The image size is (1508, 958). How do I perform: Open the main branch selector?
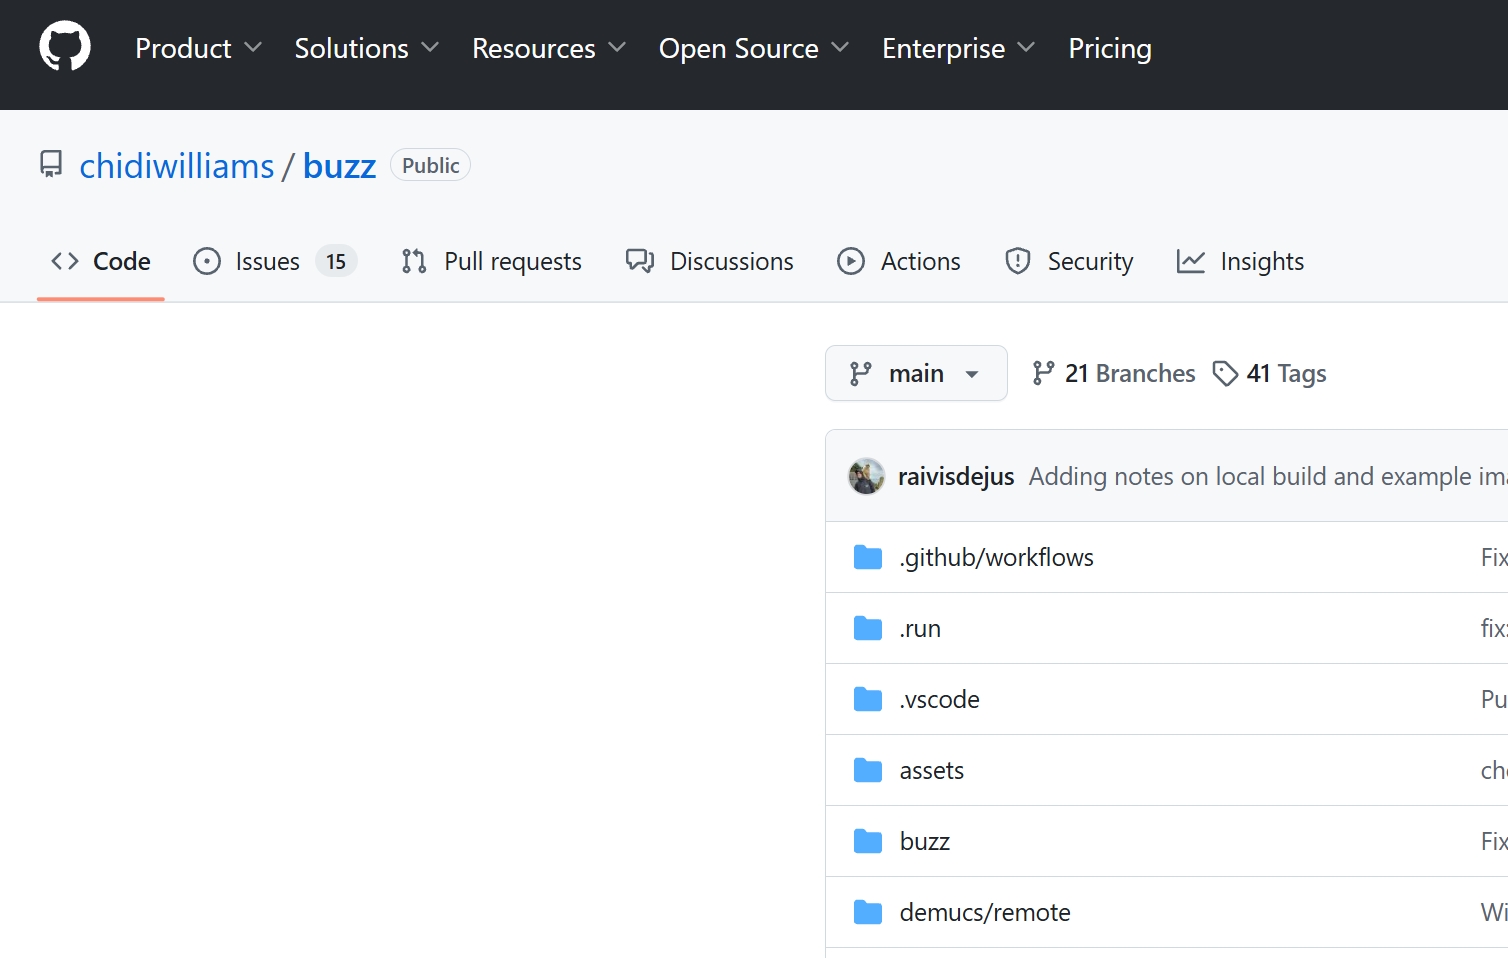click(x=915, y=373)
